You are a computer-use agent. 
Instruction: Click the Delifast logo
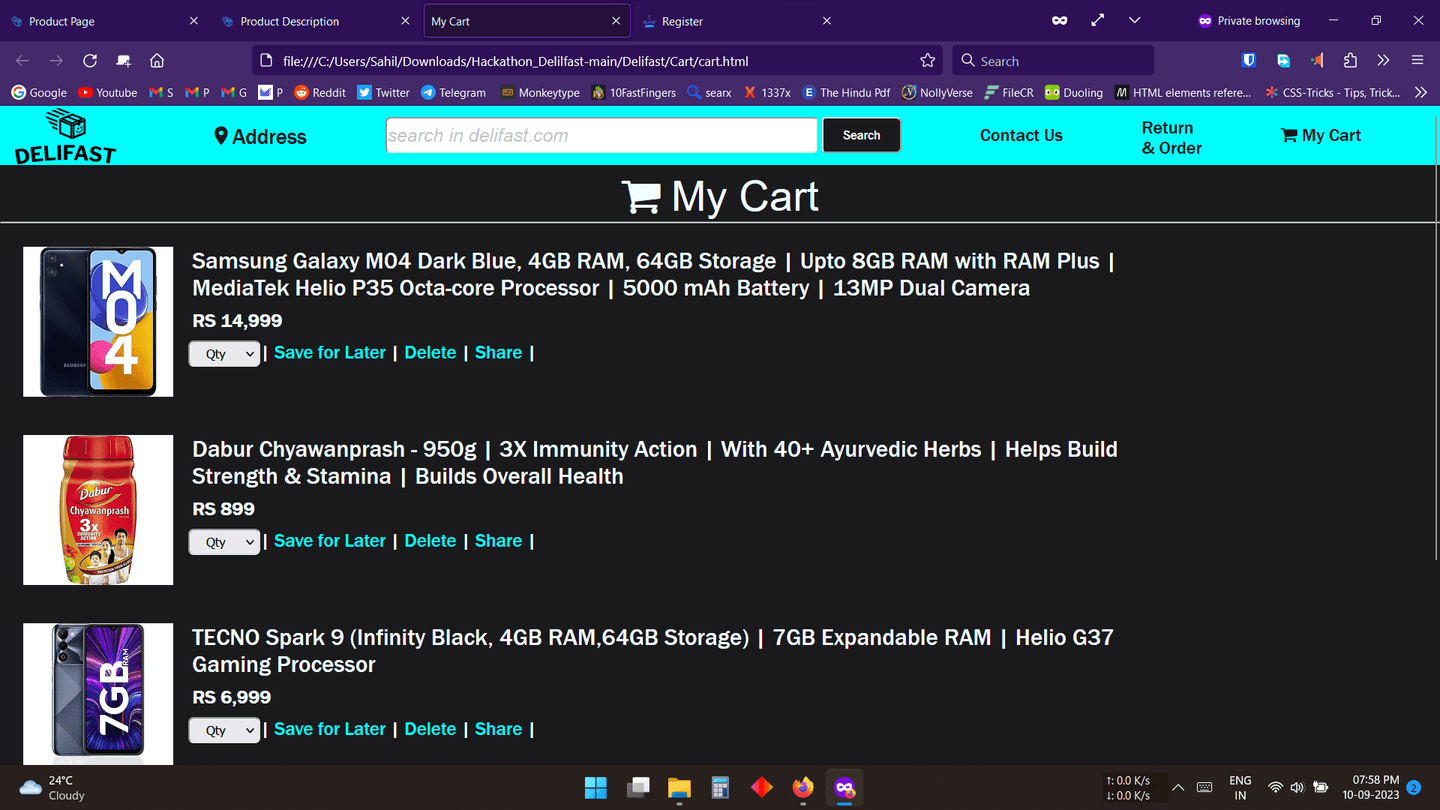point(65,136)
